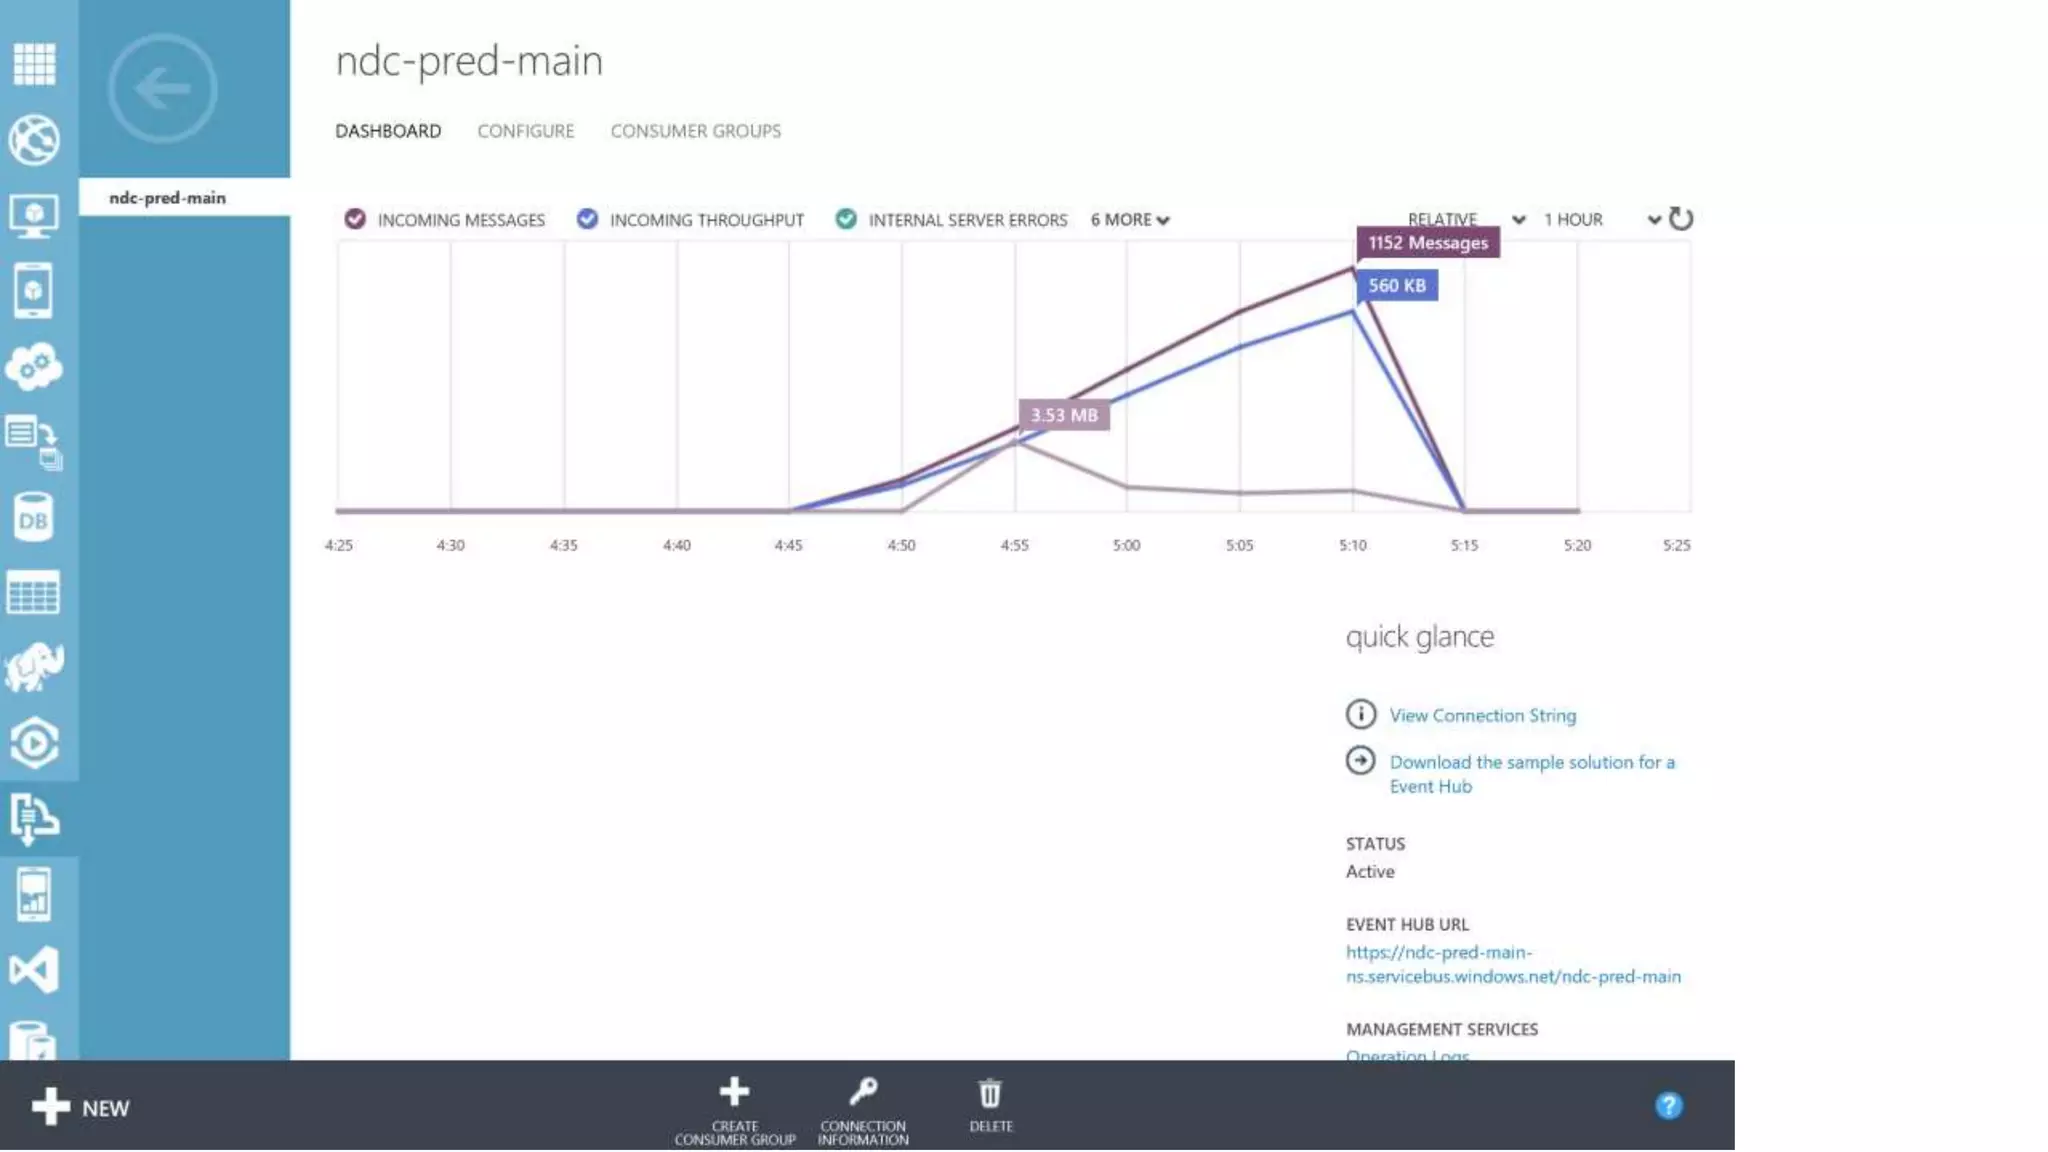Switch to the Configure tab
The height and width of the screenshot is (1152, 2048).
click(525, 131)
